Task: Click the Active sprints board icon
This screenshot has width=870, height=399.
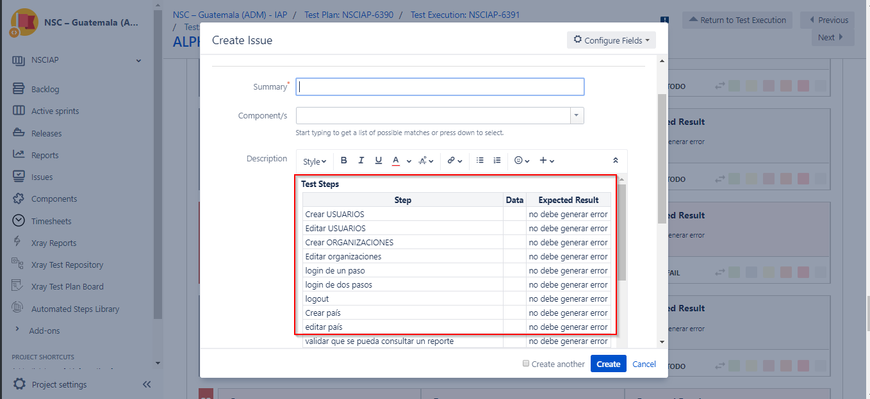Action: click(x=18, y=110)
